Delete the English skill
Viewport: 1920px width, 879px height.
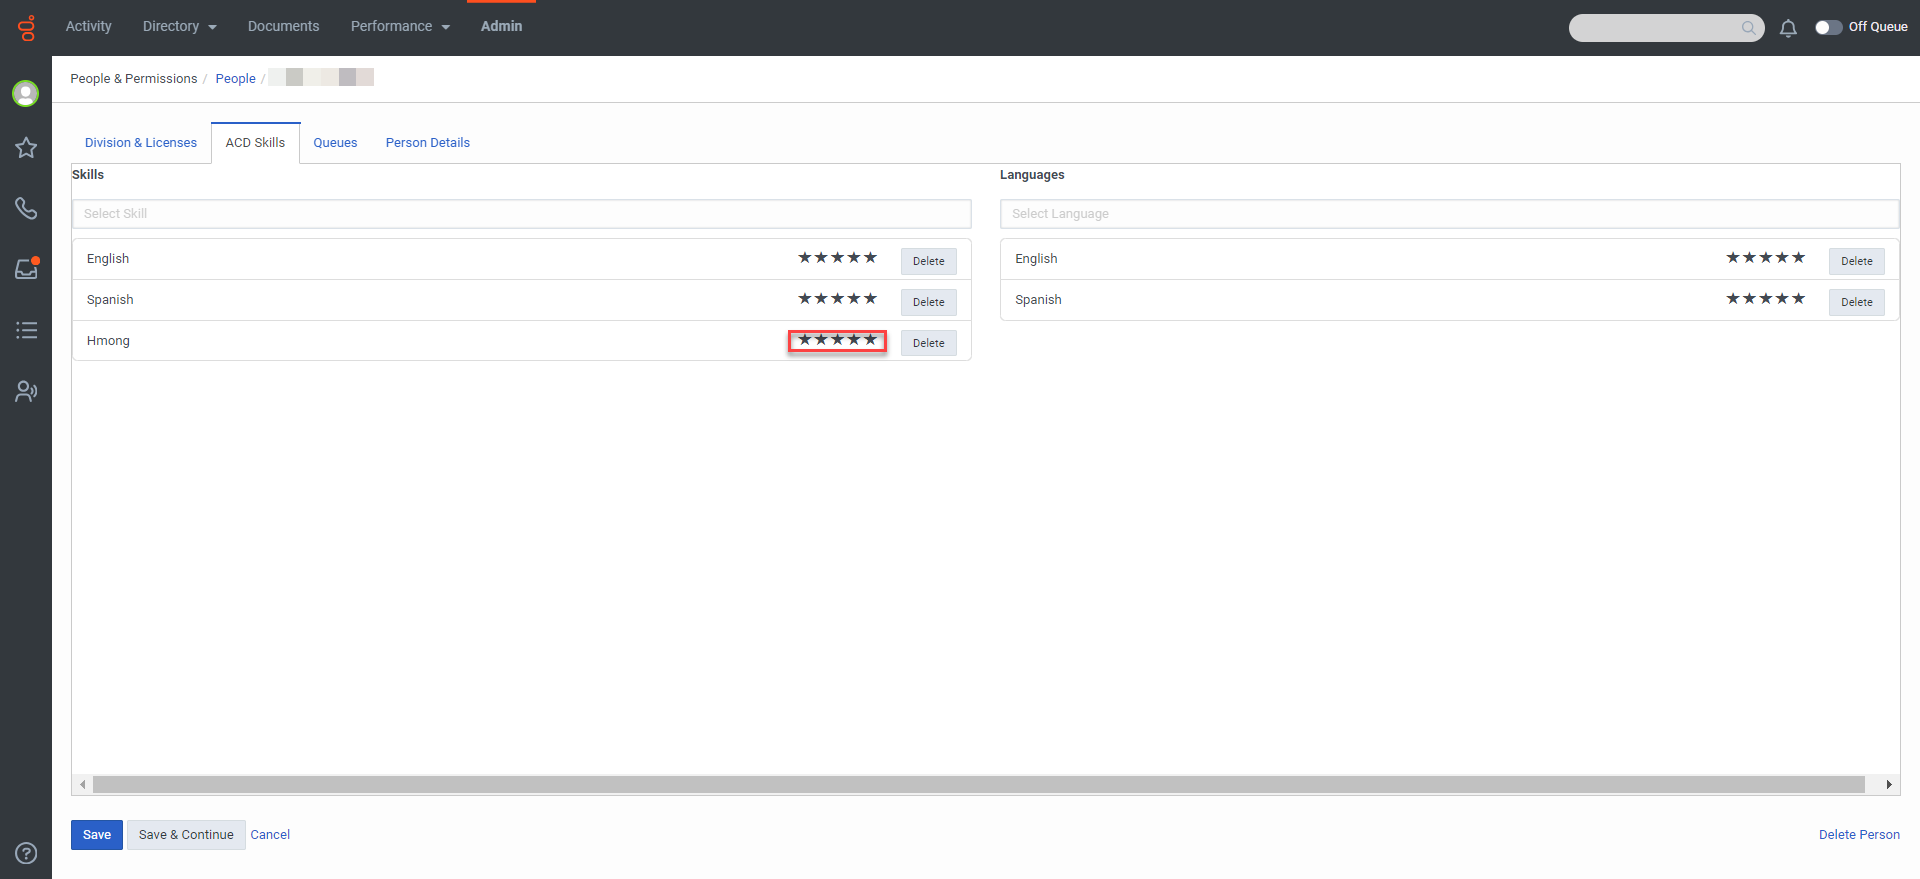pos(928,261)
